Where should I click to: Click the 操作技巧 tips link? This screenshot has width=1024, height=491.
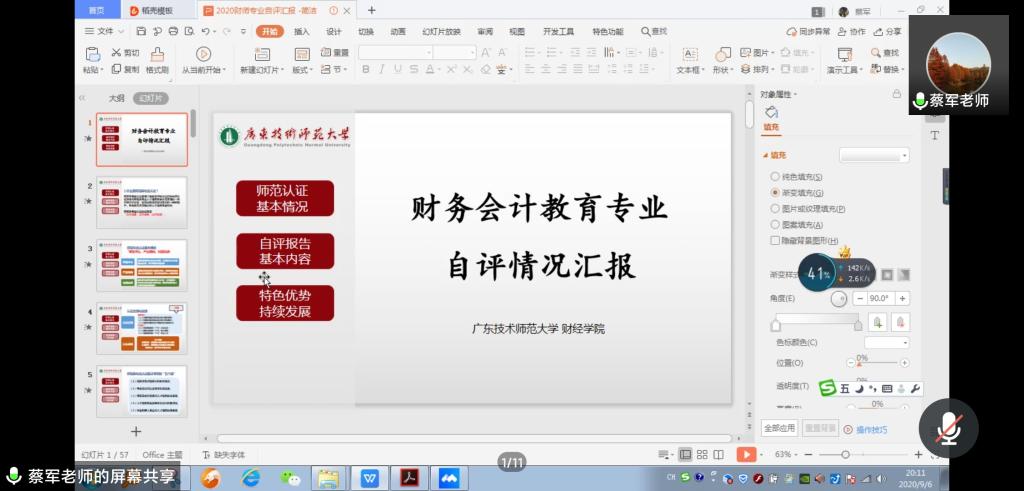[x=869, y=429]
